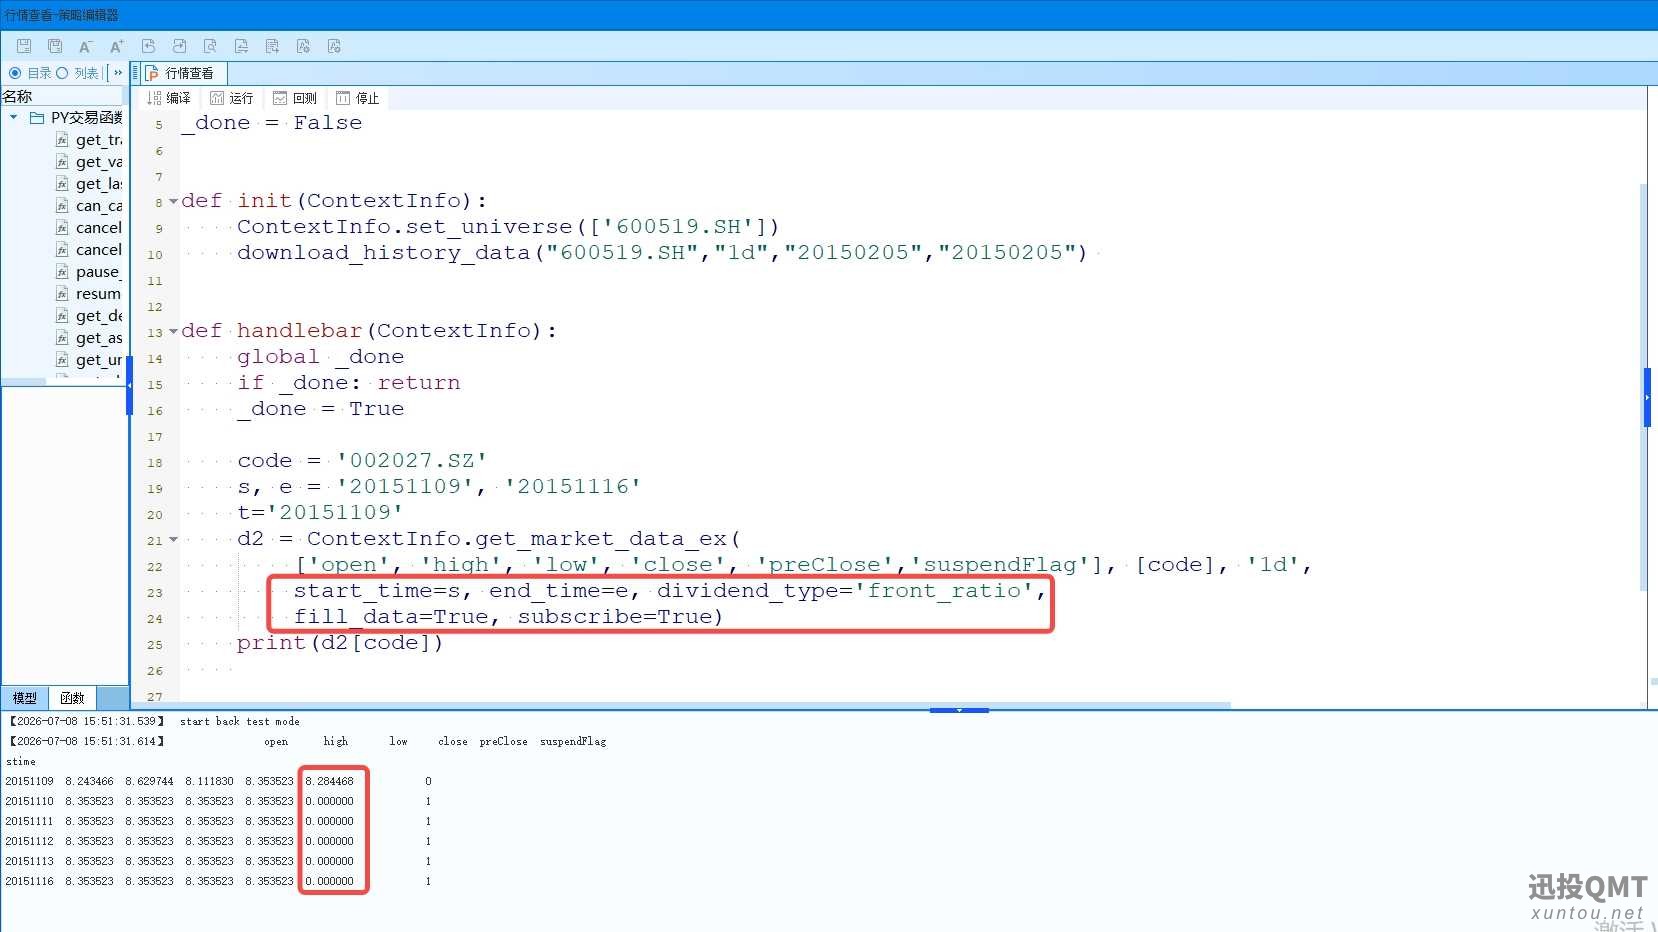The height and width of the screenshot is (932, 1658).
Task: Switch to the 函数 tab
Action: pyautogui.click(x=72, y=698)
